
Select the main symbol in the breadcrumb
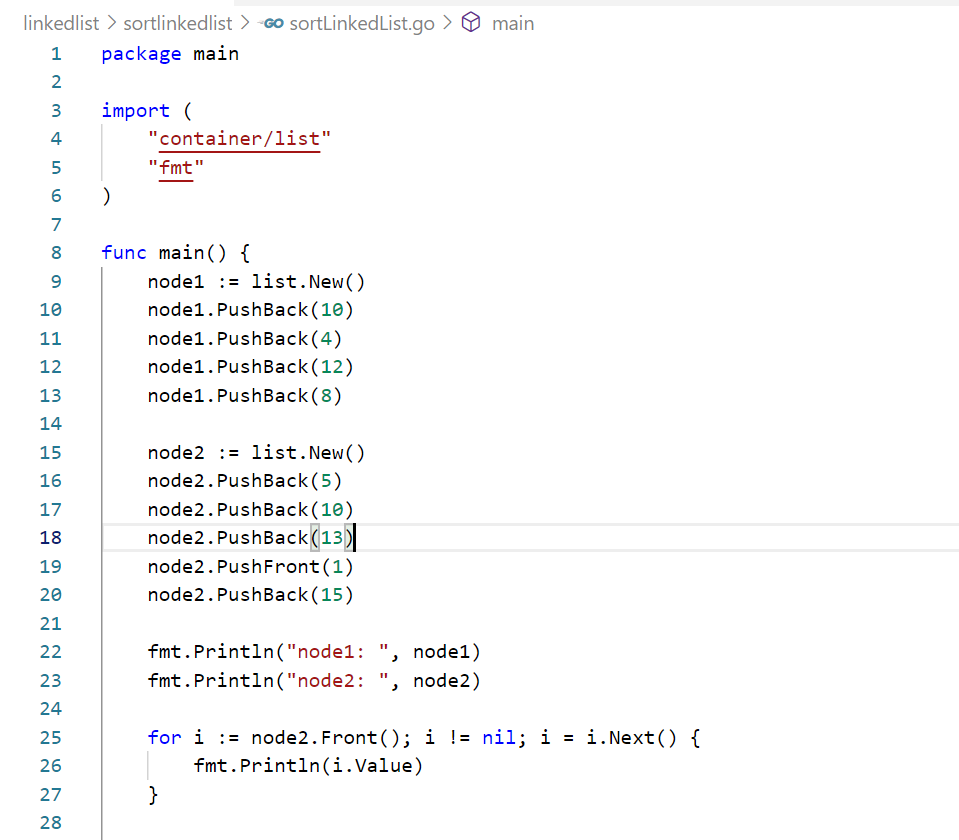point(513,22)
